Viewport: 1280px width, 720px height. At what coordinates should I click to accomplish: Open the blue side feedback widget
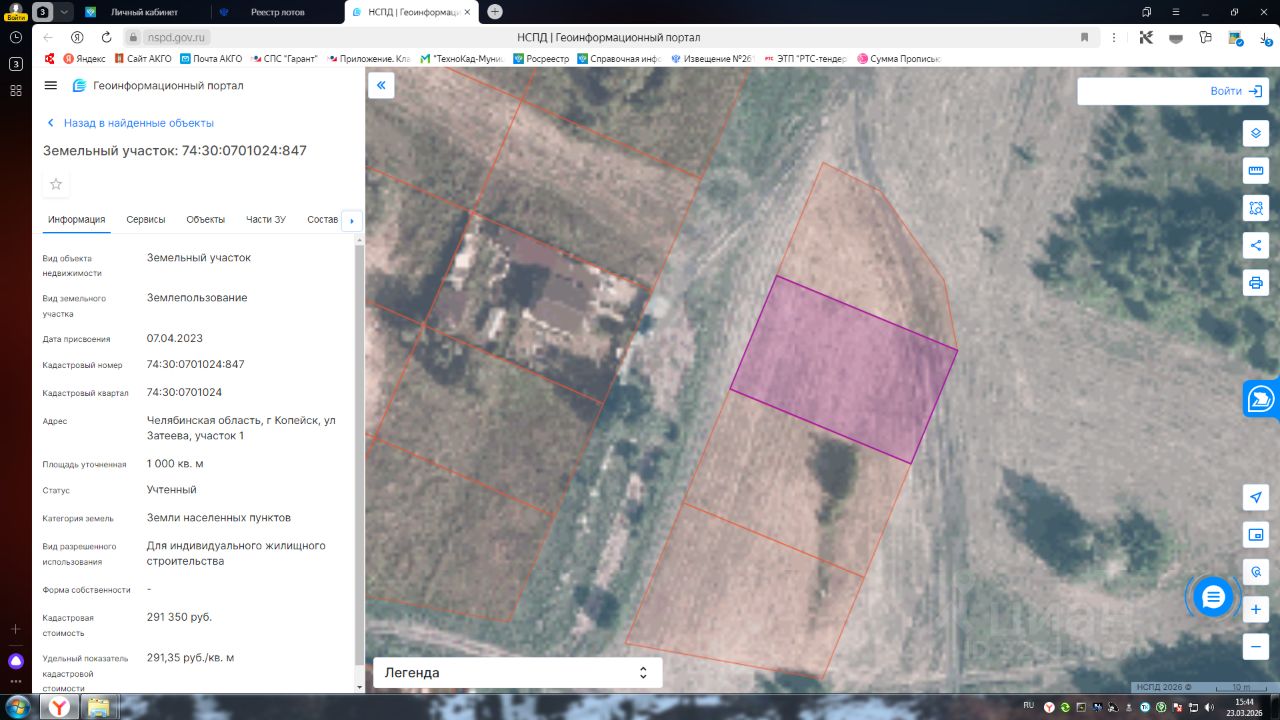[1261, 398]
